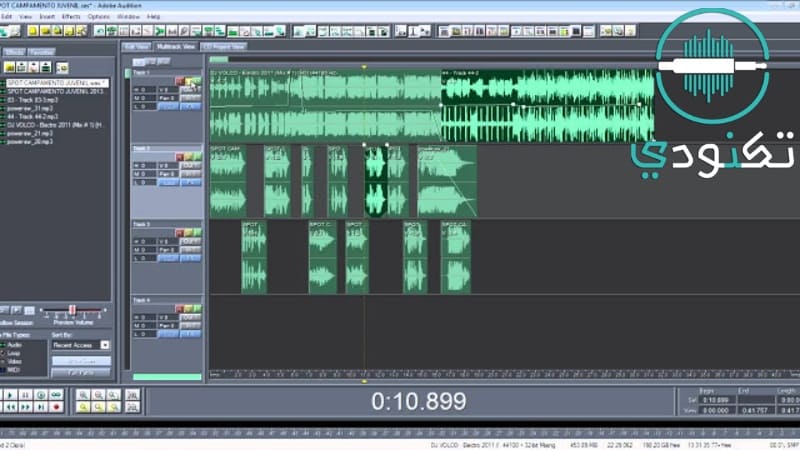Switch to the Edit View tab

136,46
